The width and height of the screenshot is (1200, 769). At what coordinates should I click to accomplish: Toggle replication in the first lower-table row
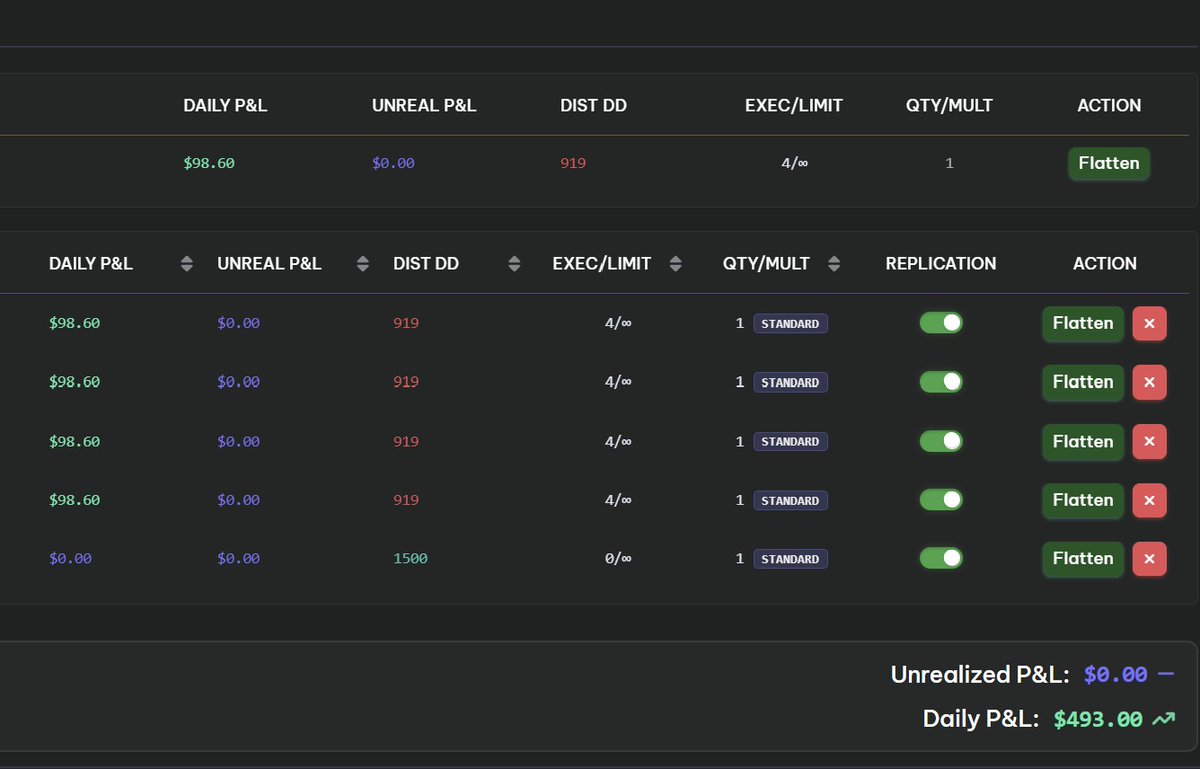click(x=941, y=322)
